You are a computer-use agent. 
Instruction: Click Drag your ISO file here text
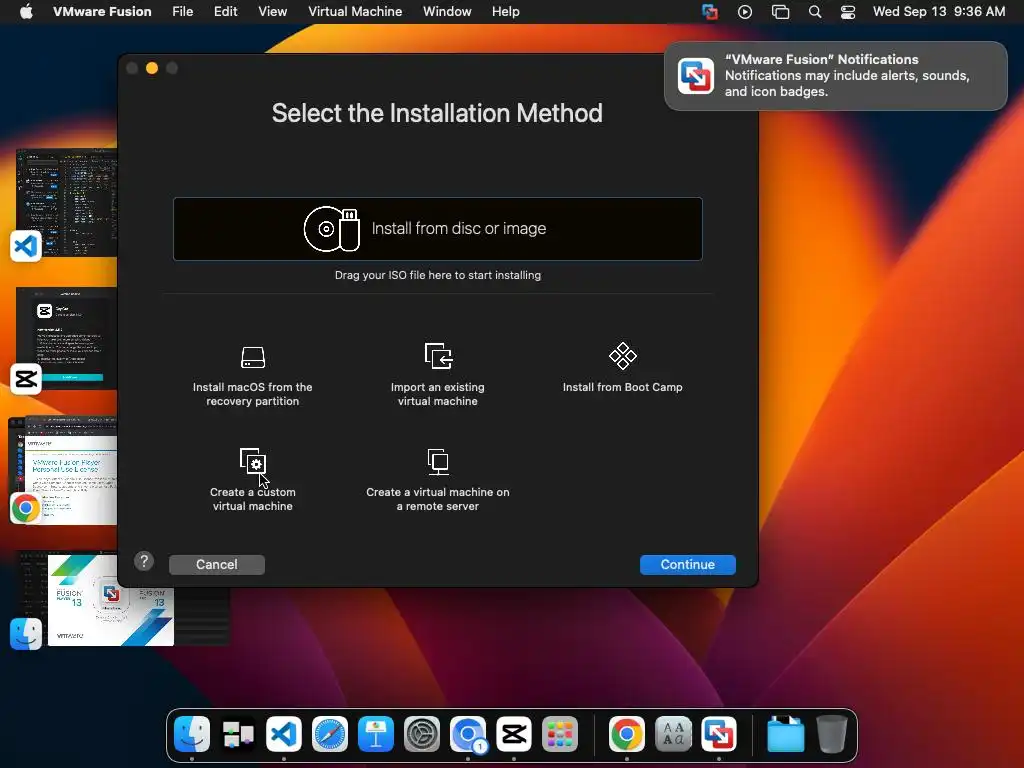click(x=438, y=275)
